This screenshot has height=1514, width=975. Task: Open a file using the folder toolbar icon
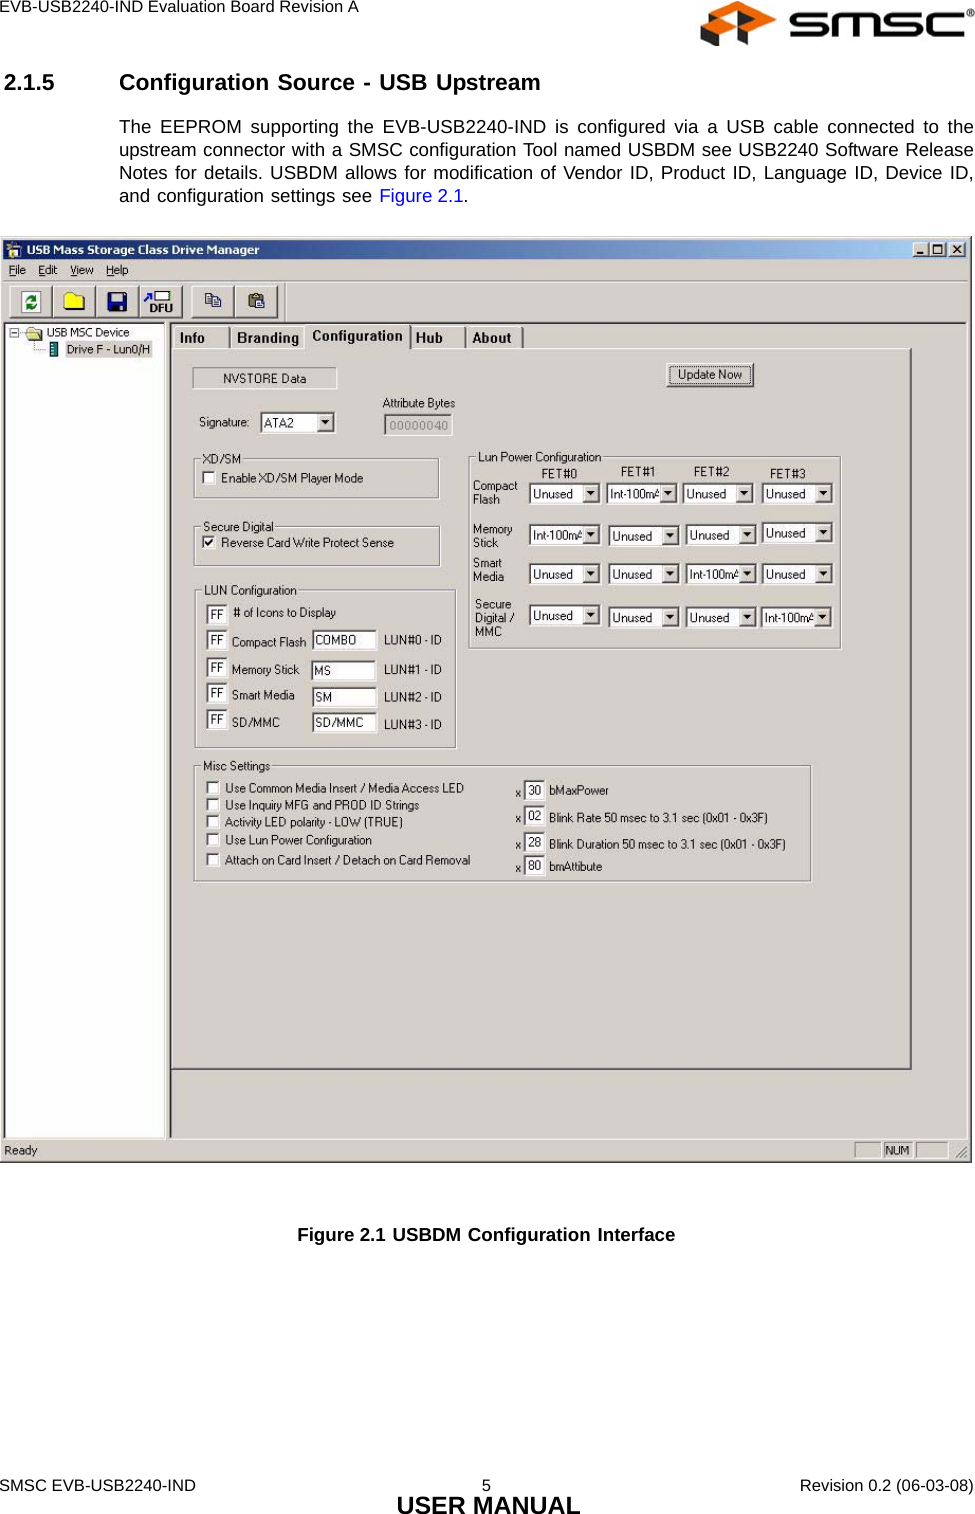72,301
